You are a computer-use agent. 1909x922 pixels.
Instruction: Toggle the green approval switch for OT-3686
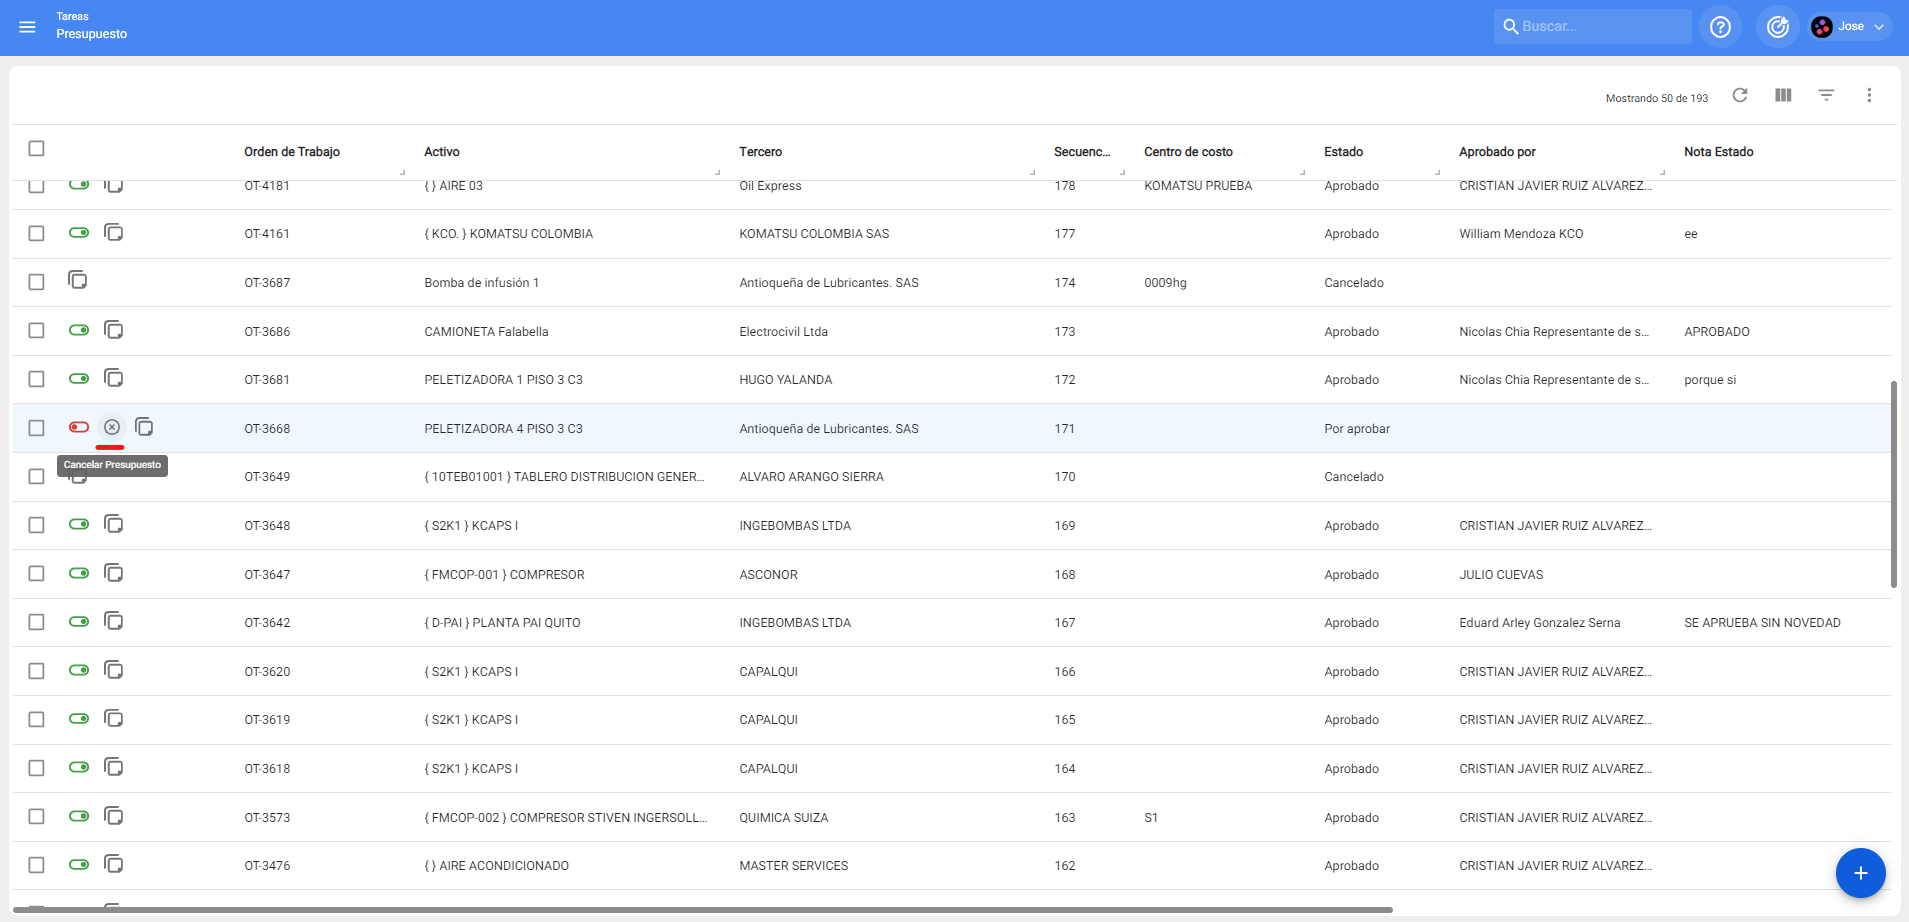point(79,330)
